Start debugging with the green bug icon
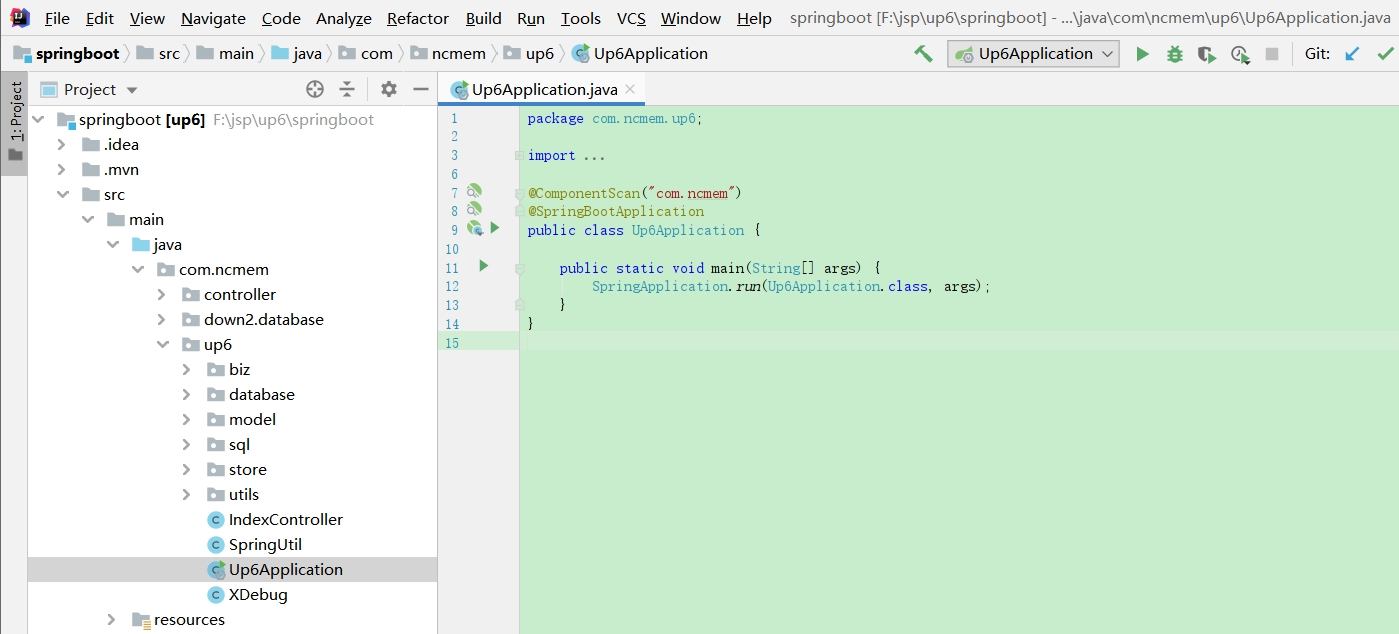The image size is (1399, 634). [x=1175, y=54]
